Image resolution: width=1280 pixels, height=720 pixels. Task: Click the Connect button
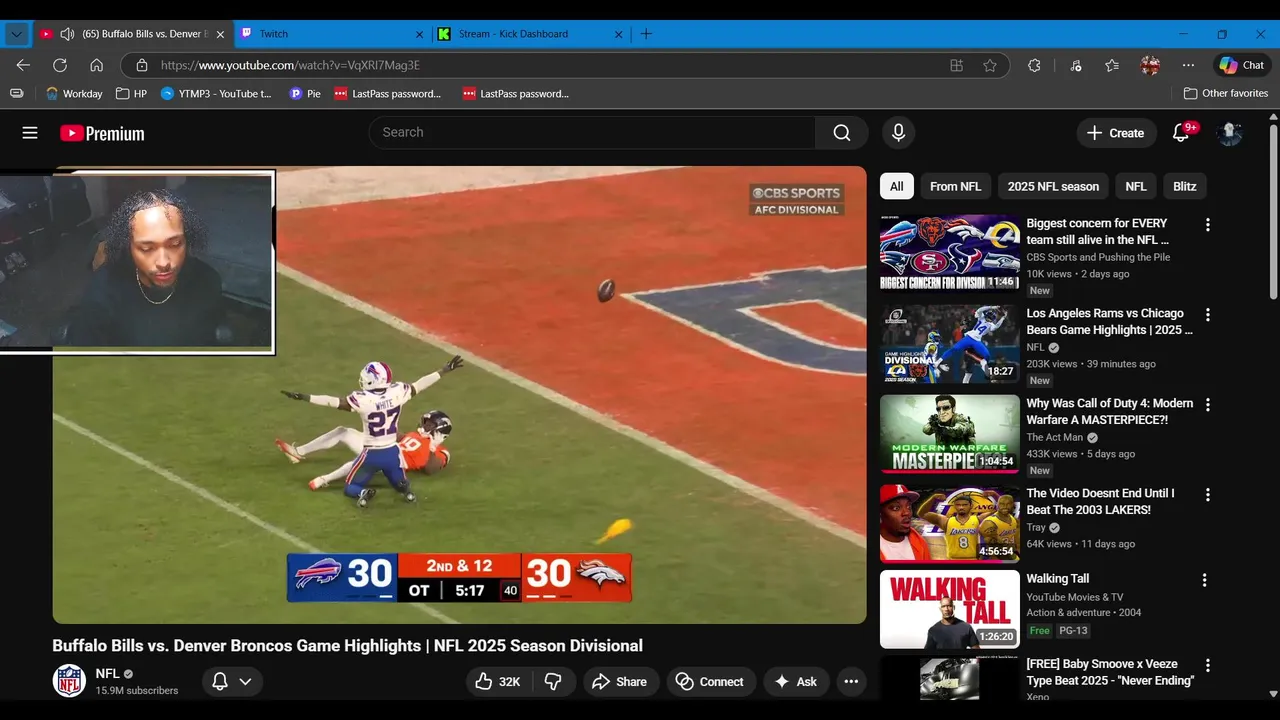[x=711, y=682]
